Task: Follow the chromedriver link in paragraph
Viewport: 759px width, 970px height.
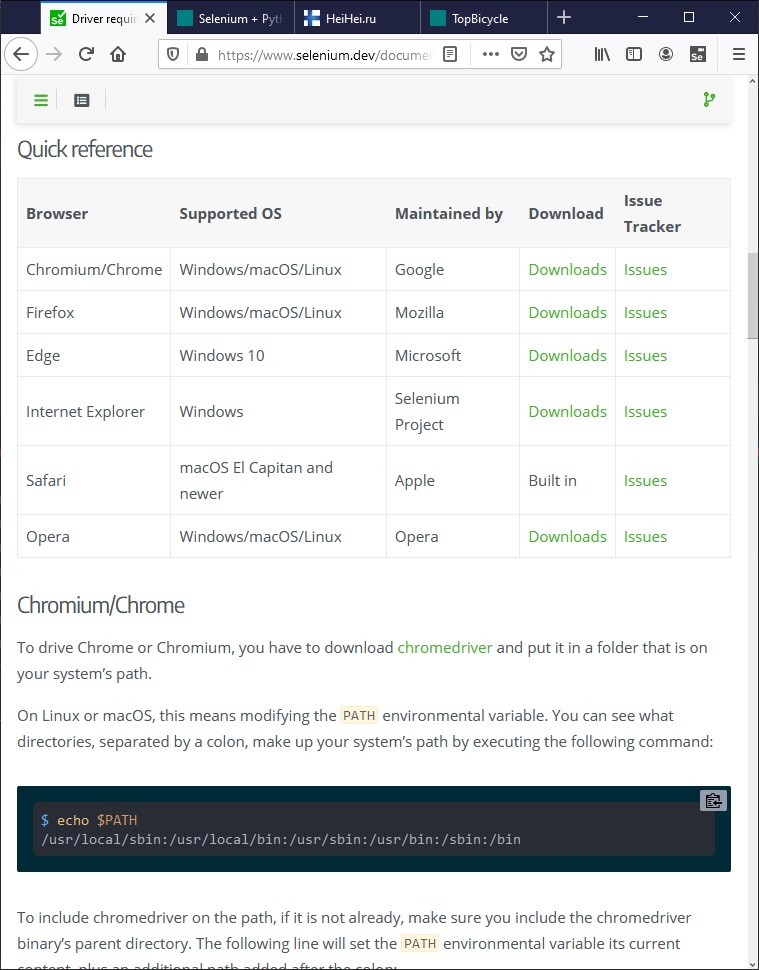Action: pos(445,648)
